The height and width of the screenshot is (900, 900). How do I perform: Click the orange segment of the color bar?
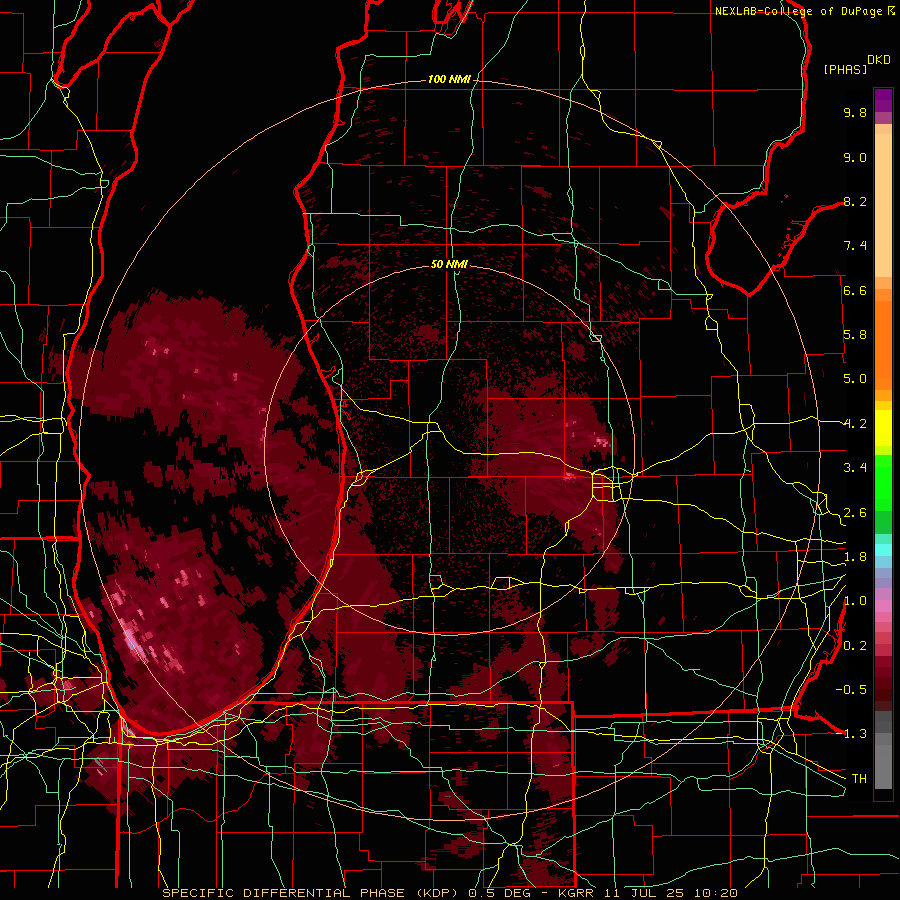tap(883, 344)
